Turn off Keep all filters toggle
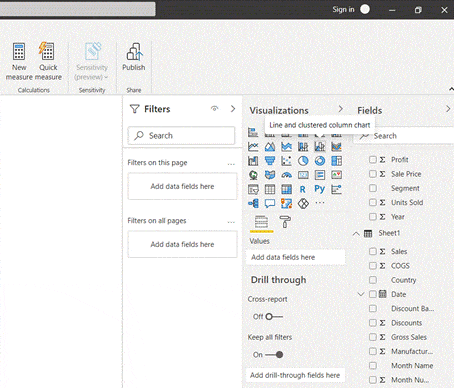 (x=274, y=354)
